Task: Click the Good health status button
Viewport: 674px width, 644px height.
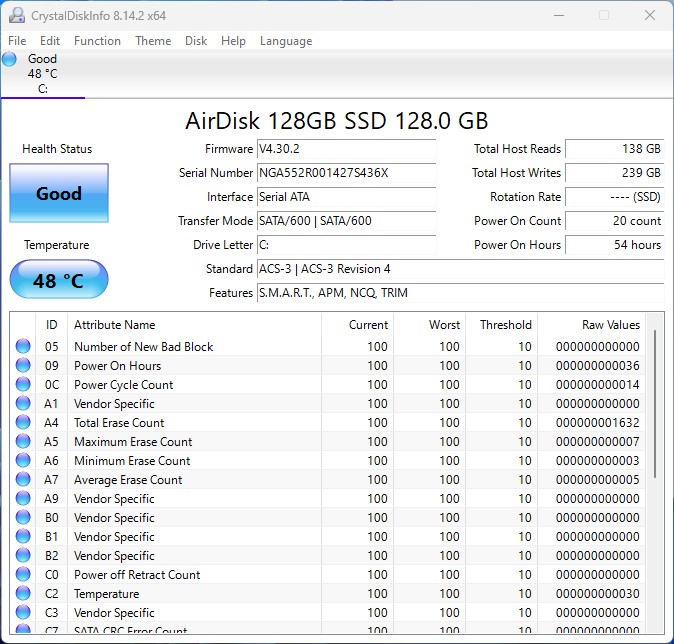Action: pos(59,193)
